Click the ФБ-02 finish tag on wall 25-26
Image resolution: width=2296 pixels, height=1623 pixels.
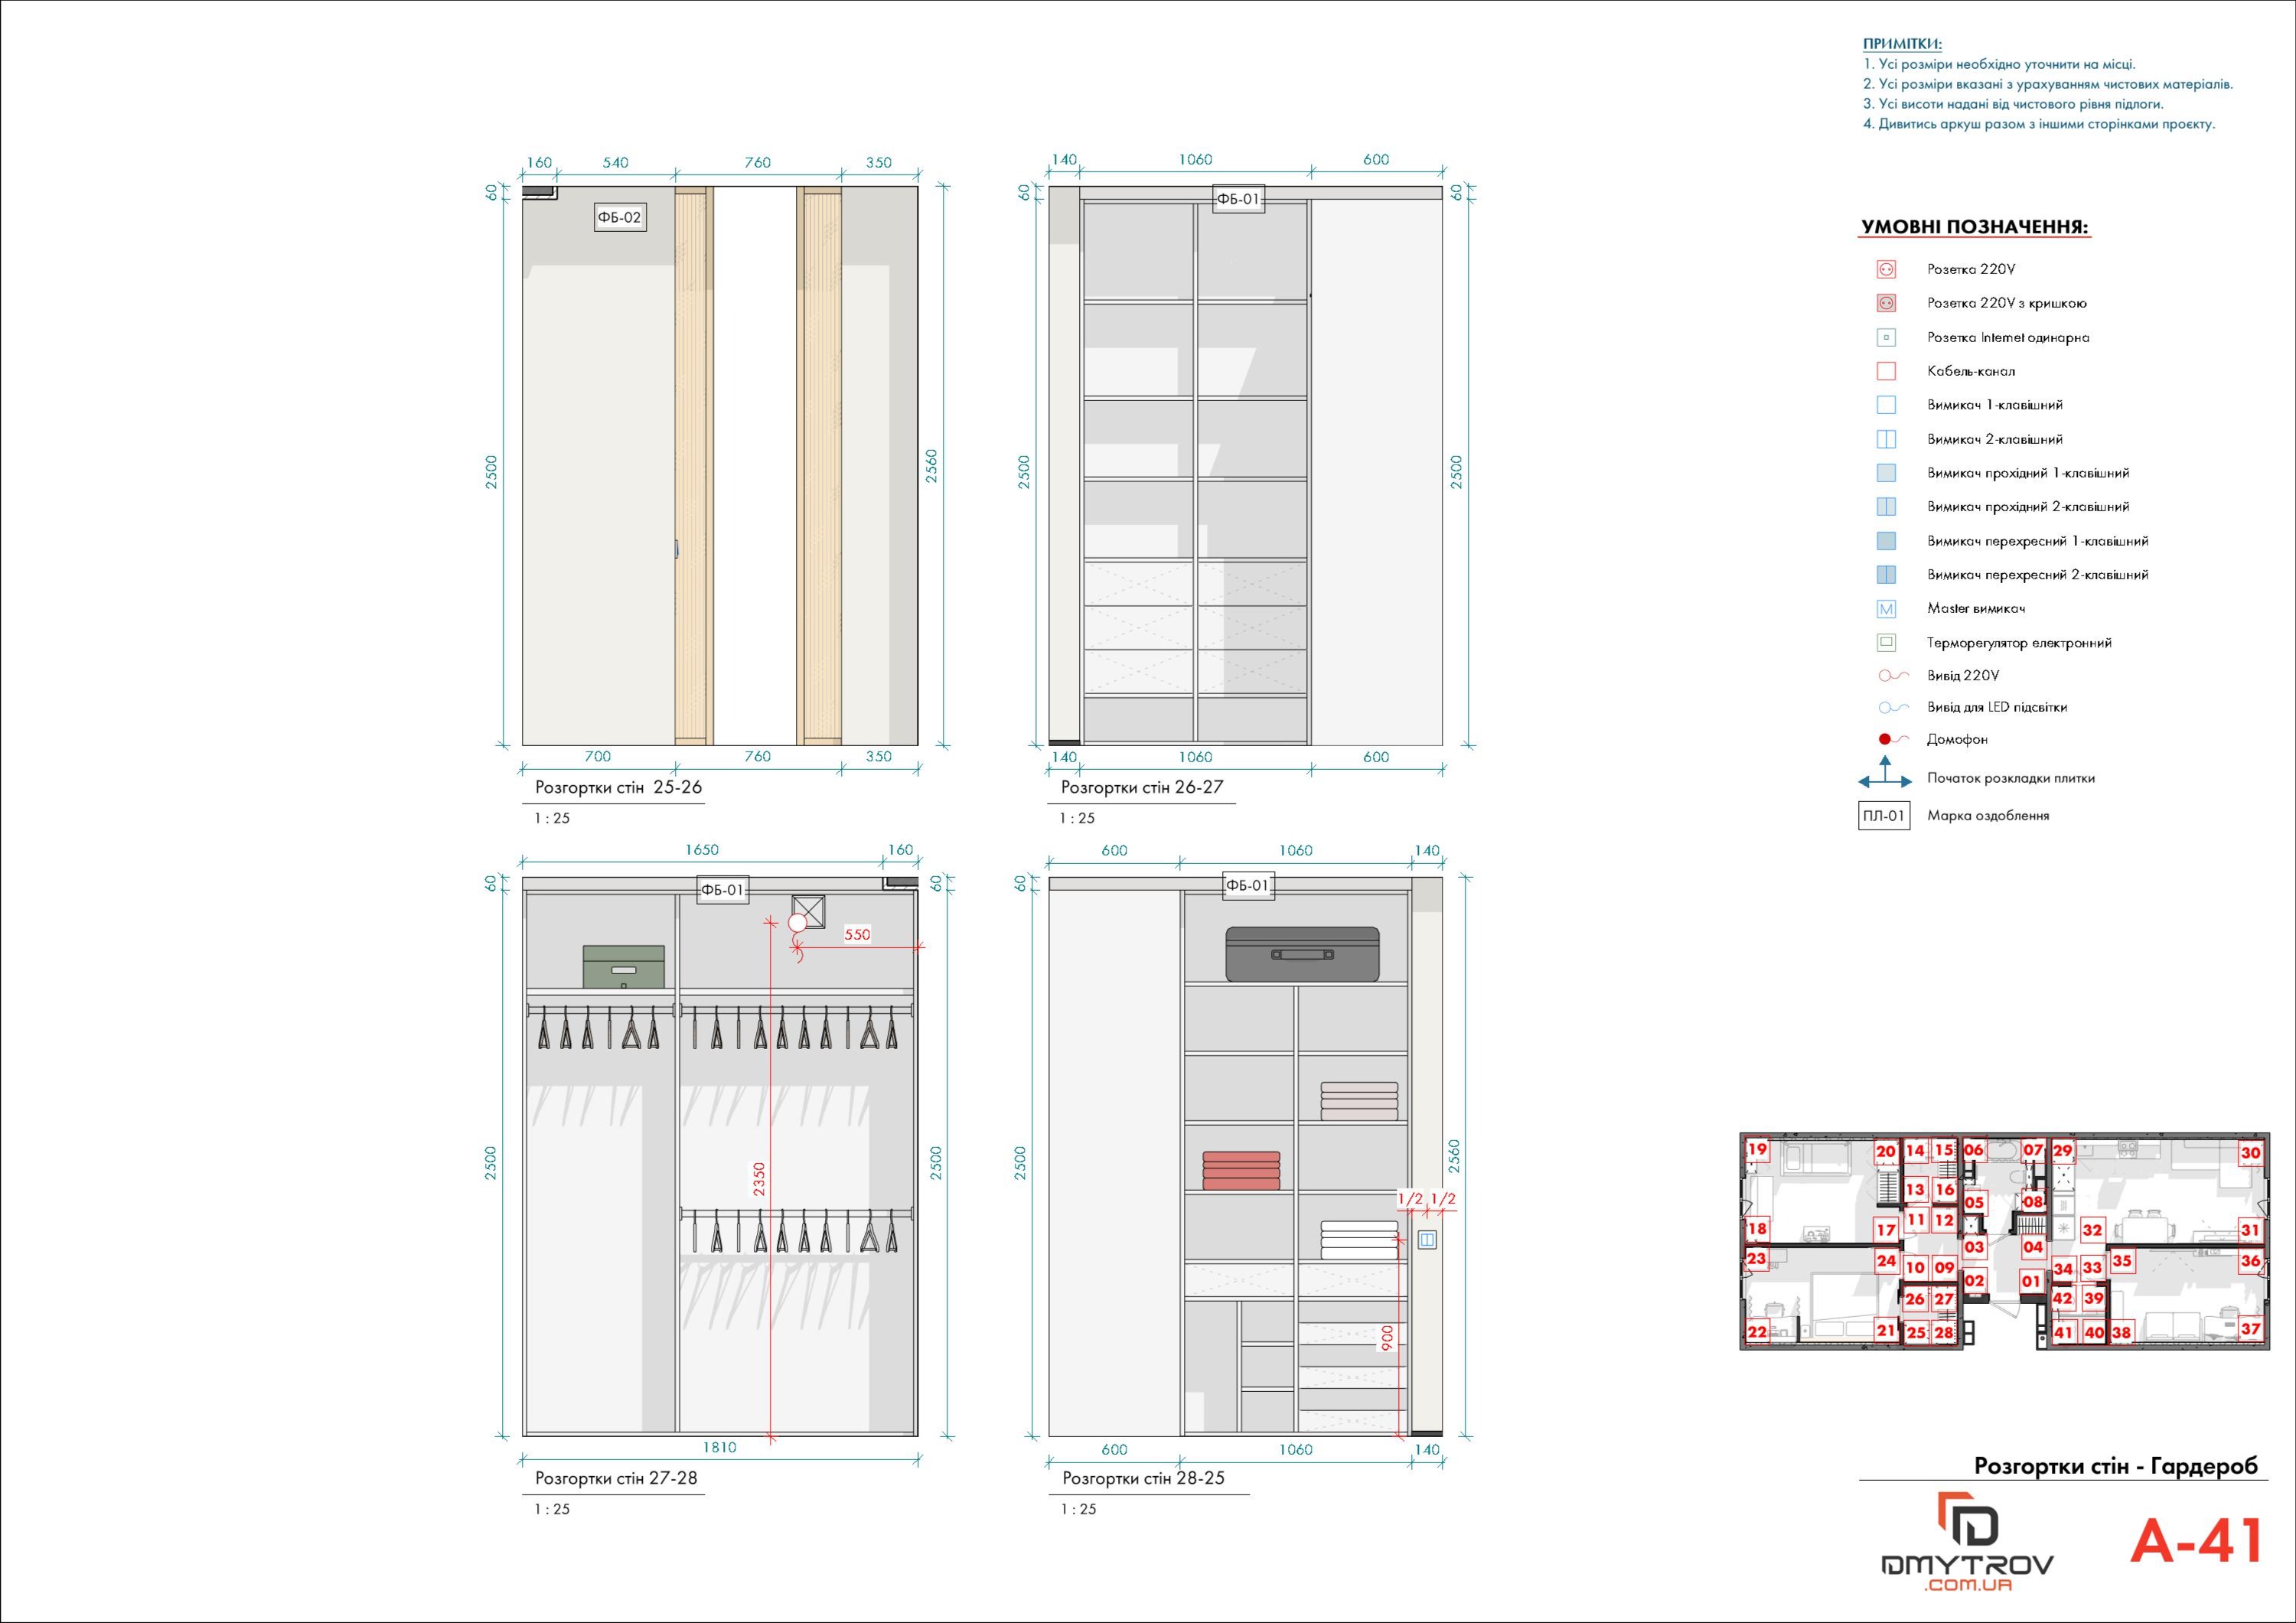coord(619,217)
